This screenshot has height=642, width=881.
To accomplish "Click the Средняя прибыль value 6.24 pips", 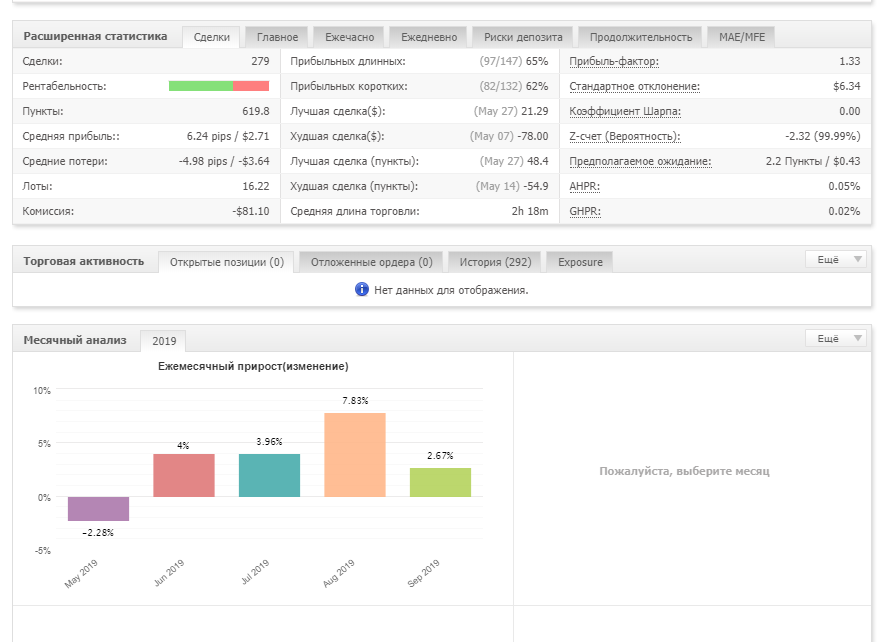I will click(209, 136).
